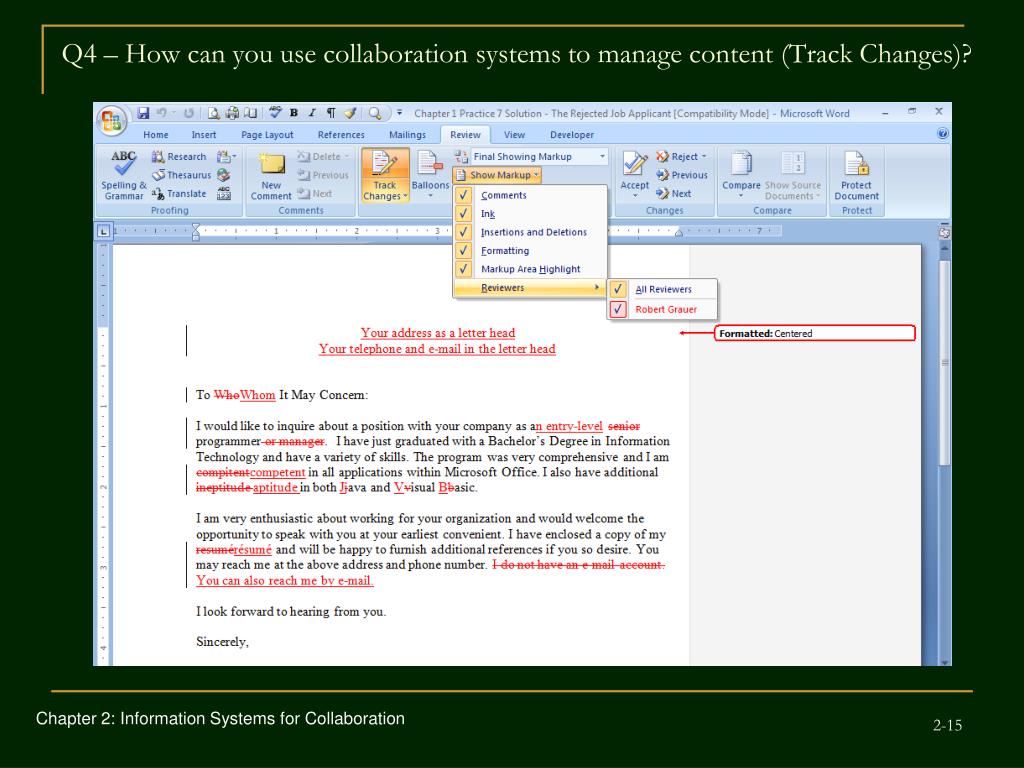Image resolution: width=1024 pixels, height=768 pixels.
Task: Uncheck reviewer Robert Grauer
Action: coord(662,310)
